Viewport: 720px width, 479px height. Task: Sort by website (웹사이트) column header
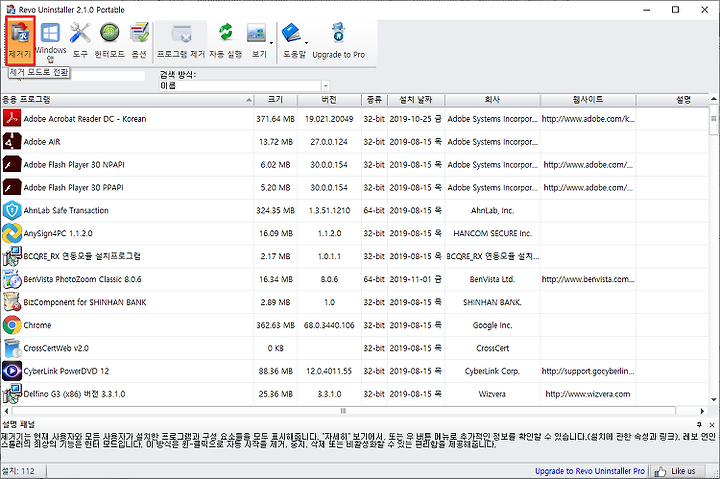click(x=588, y=100)
